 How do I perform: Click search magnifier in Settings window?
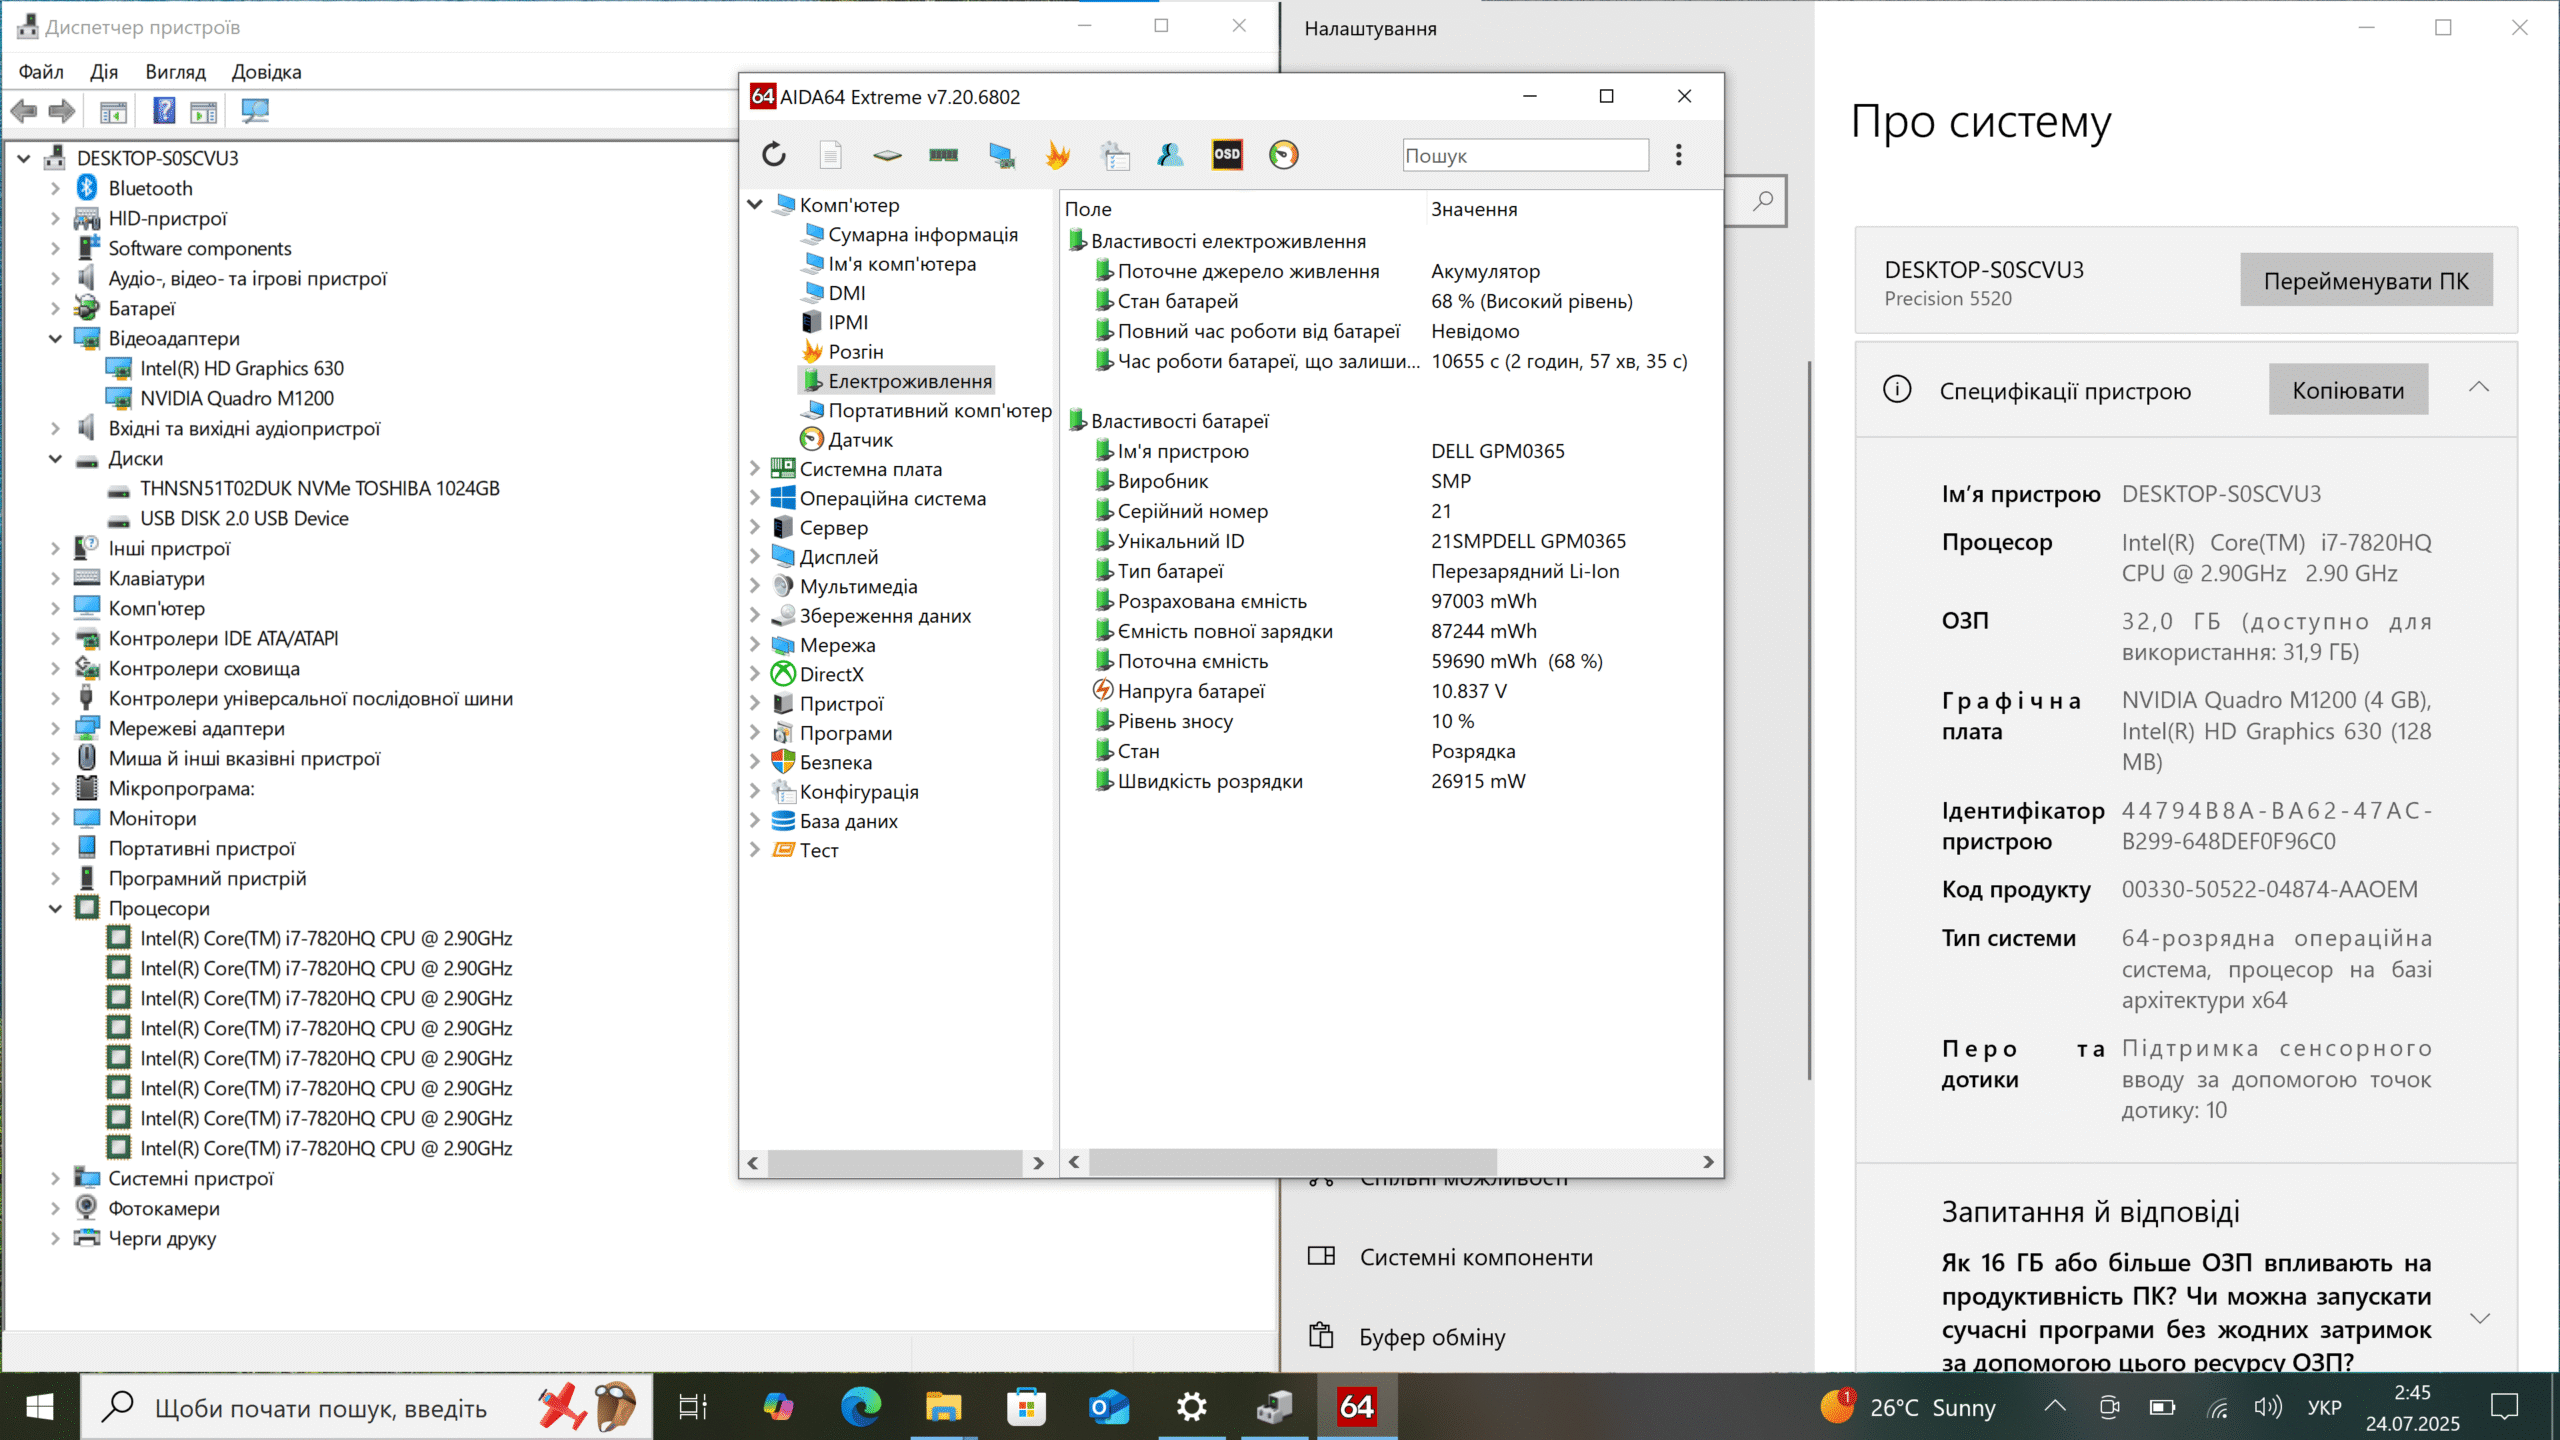pyautogui.click(x=1762, y=201)
